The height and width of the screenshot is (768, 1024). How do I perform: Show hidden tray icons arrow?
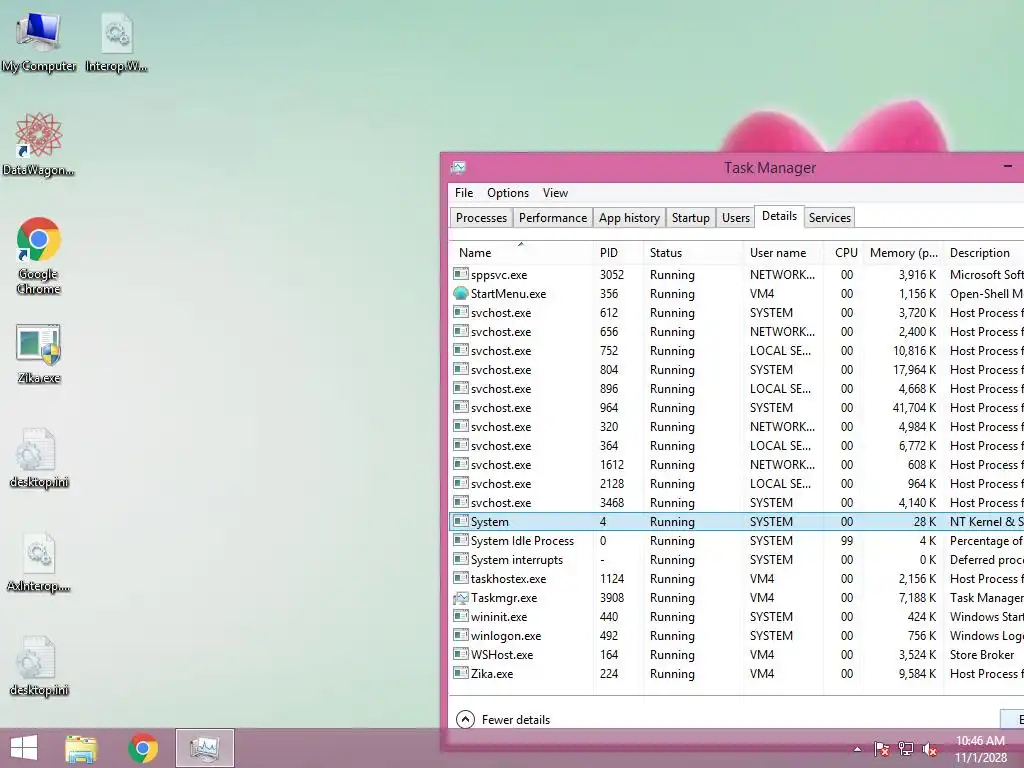point(857,749)
